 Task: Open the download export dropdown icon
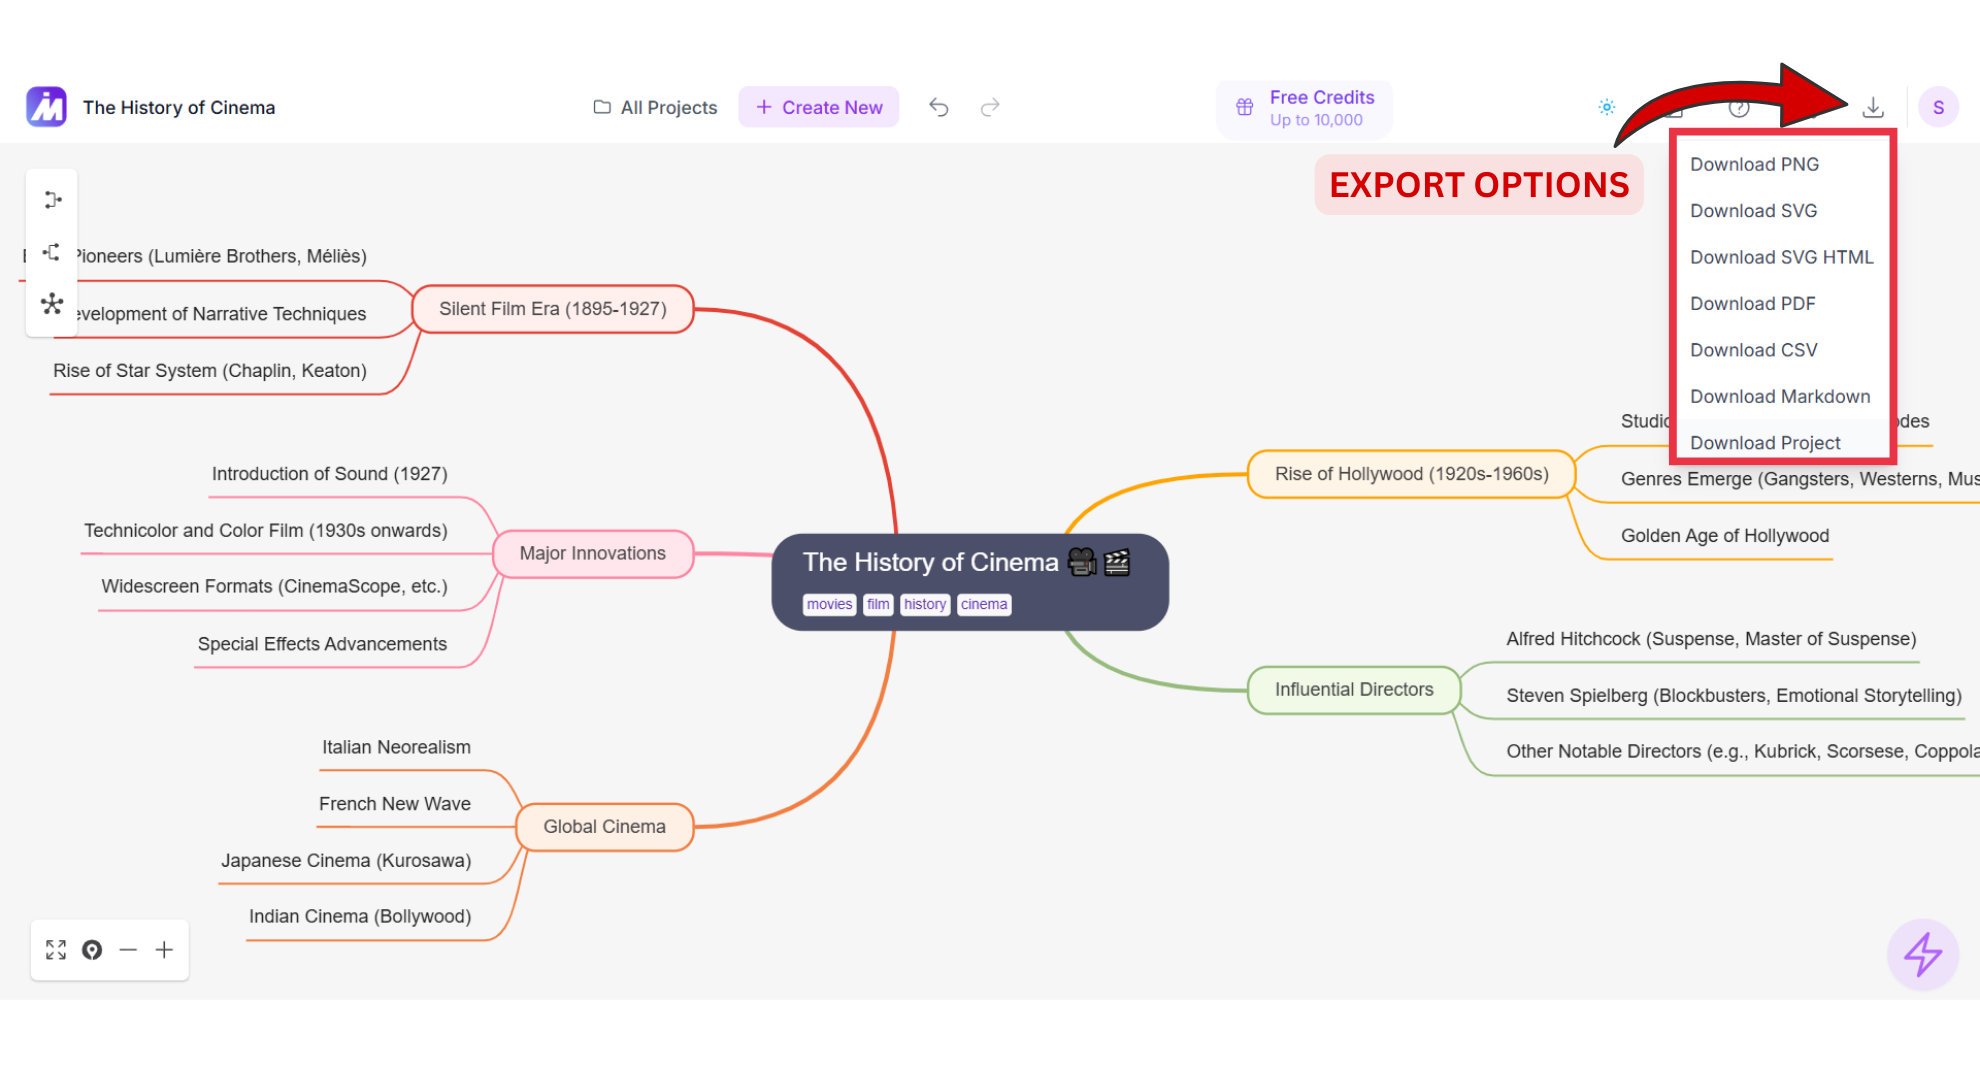click(x=1873, y=107)
